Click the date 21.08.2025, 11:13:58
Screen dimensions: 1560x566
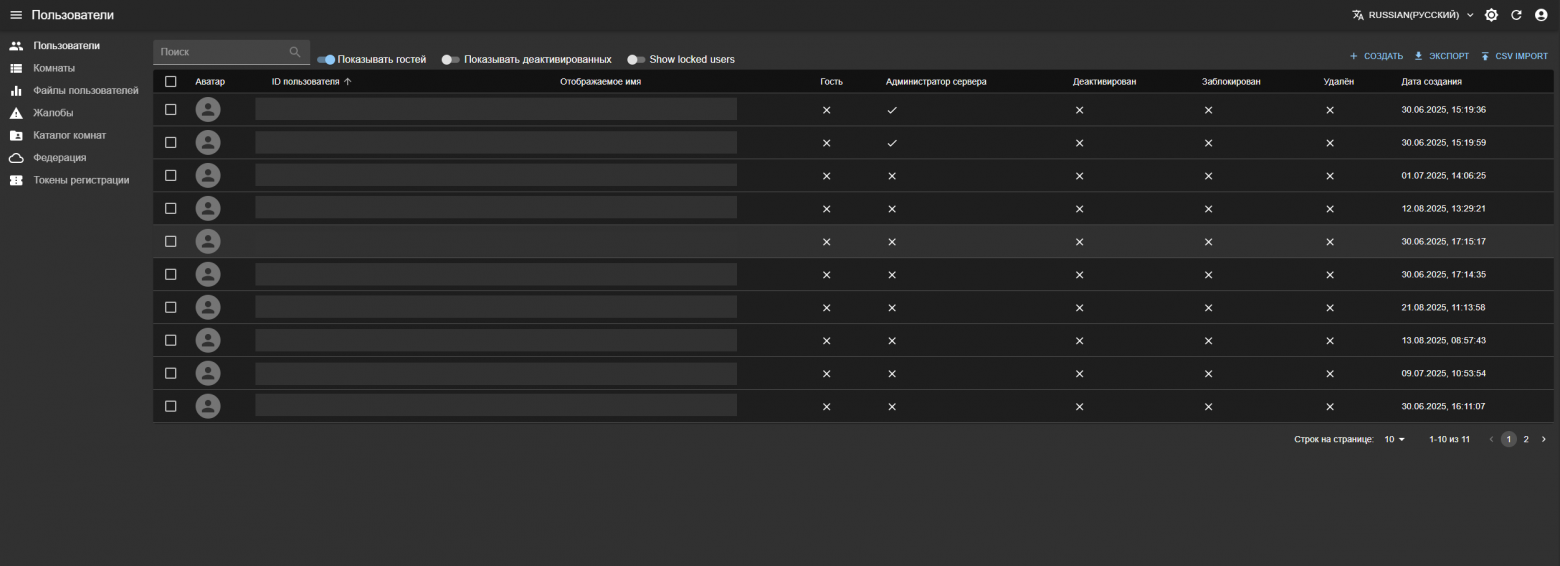[1444, 307]
